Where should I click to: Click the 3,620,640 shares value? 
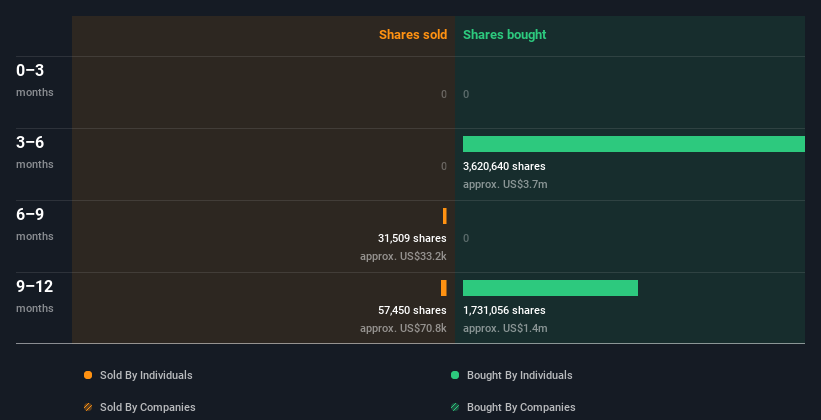[x=504, y=167]
